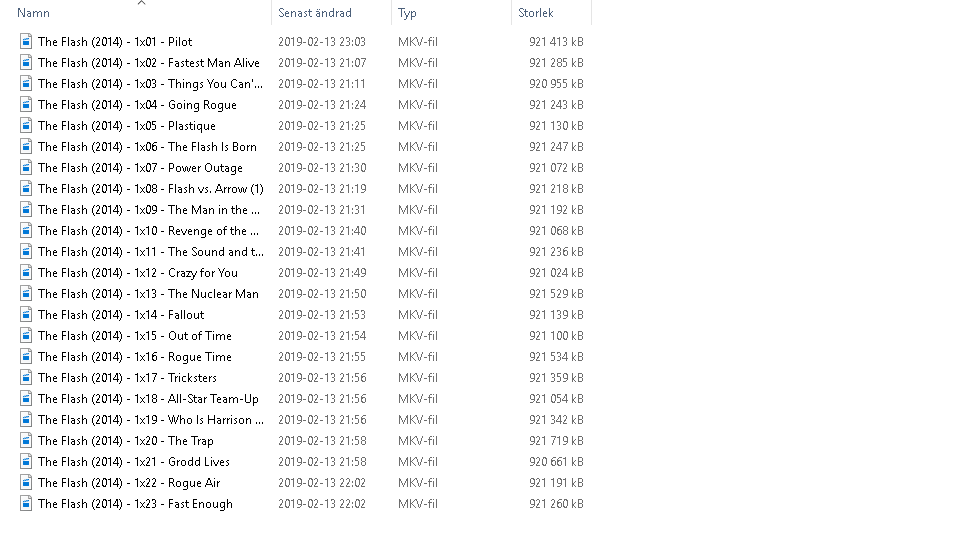Select the episode 1x13 - The Nuclear Man

[148, 294]
